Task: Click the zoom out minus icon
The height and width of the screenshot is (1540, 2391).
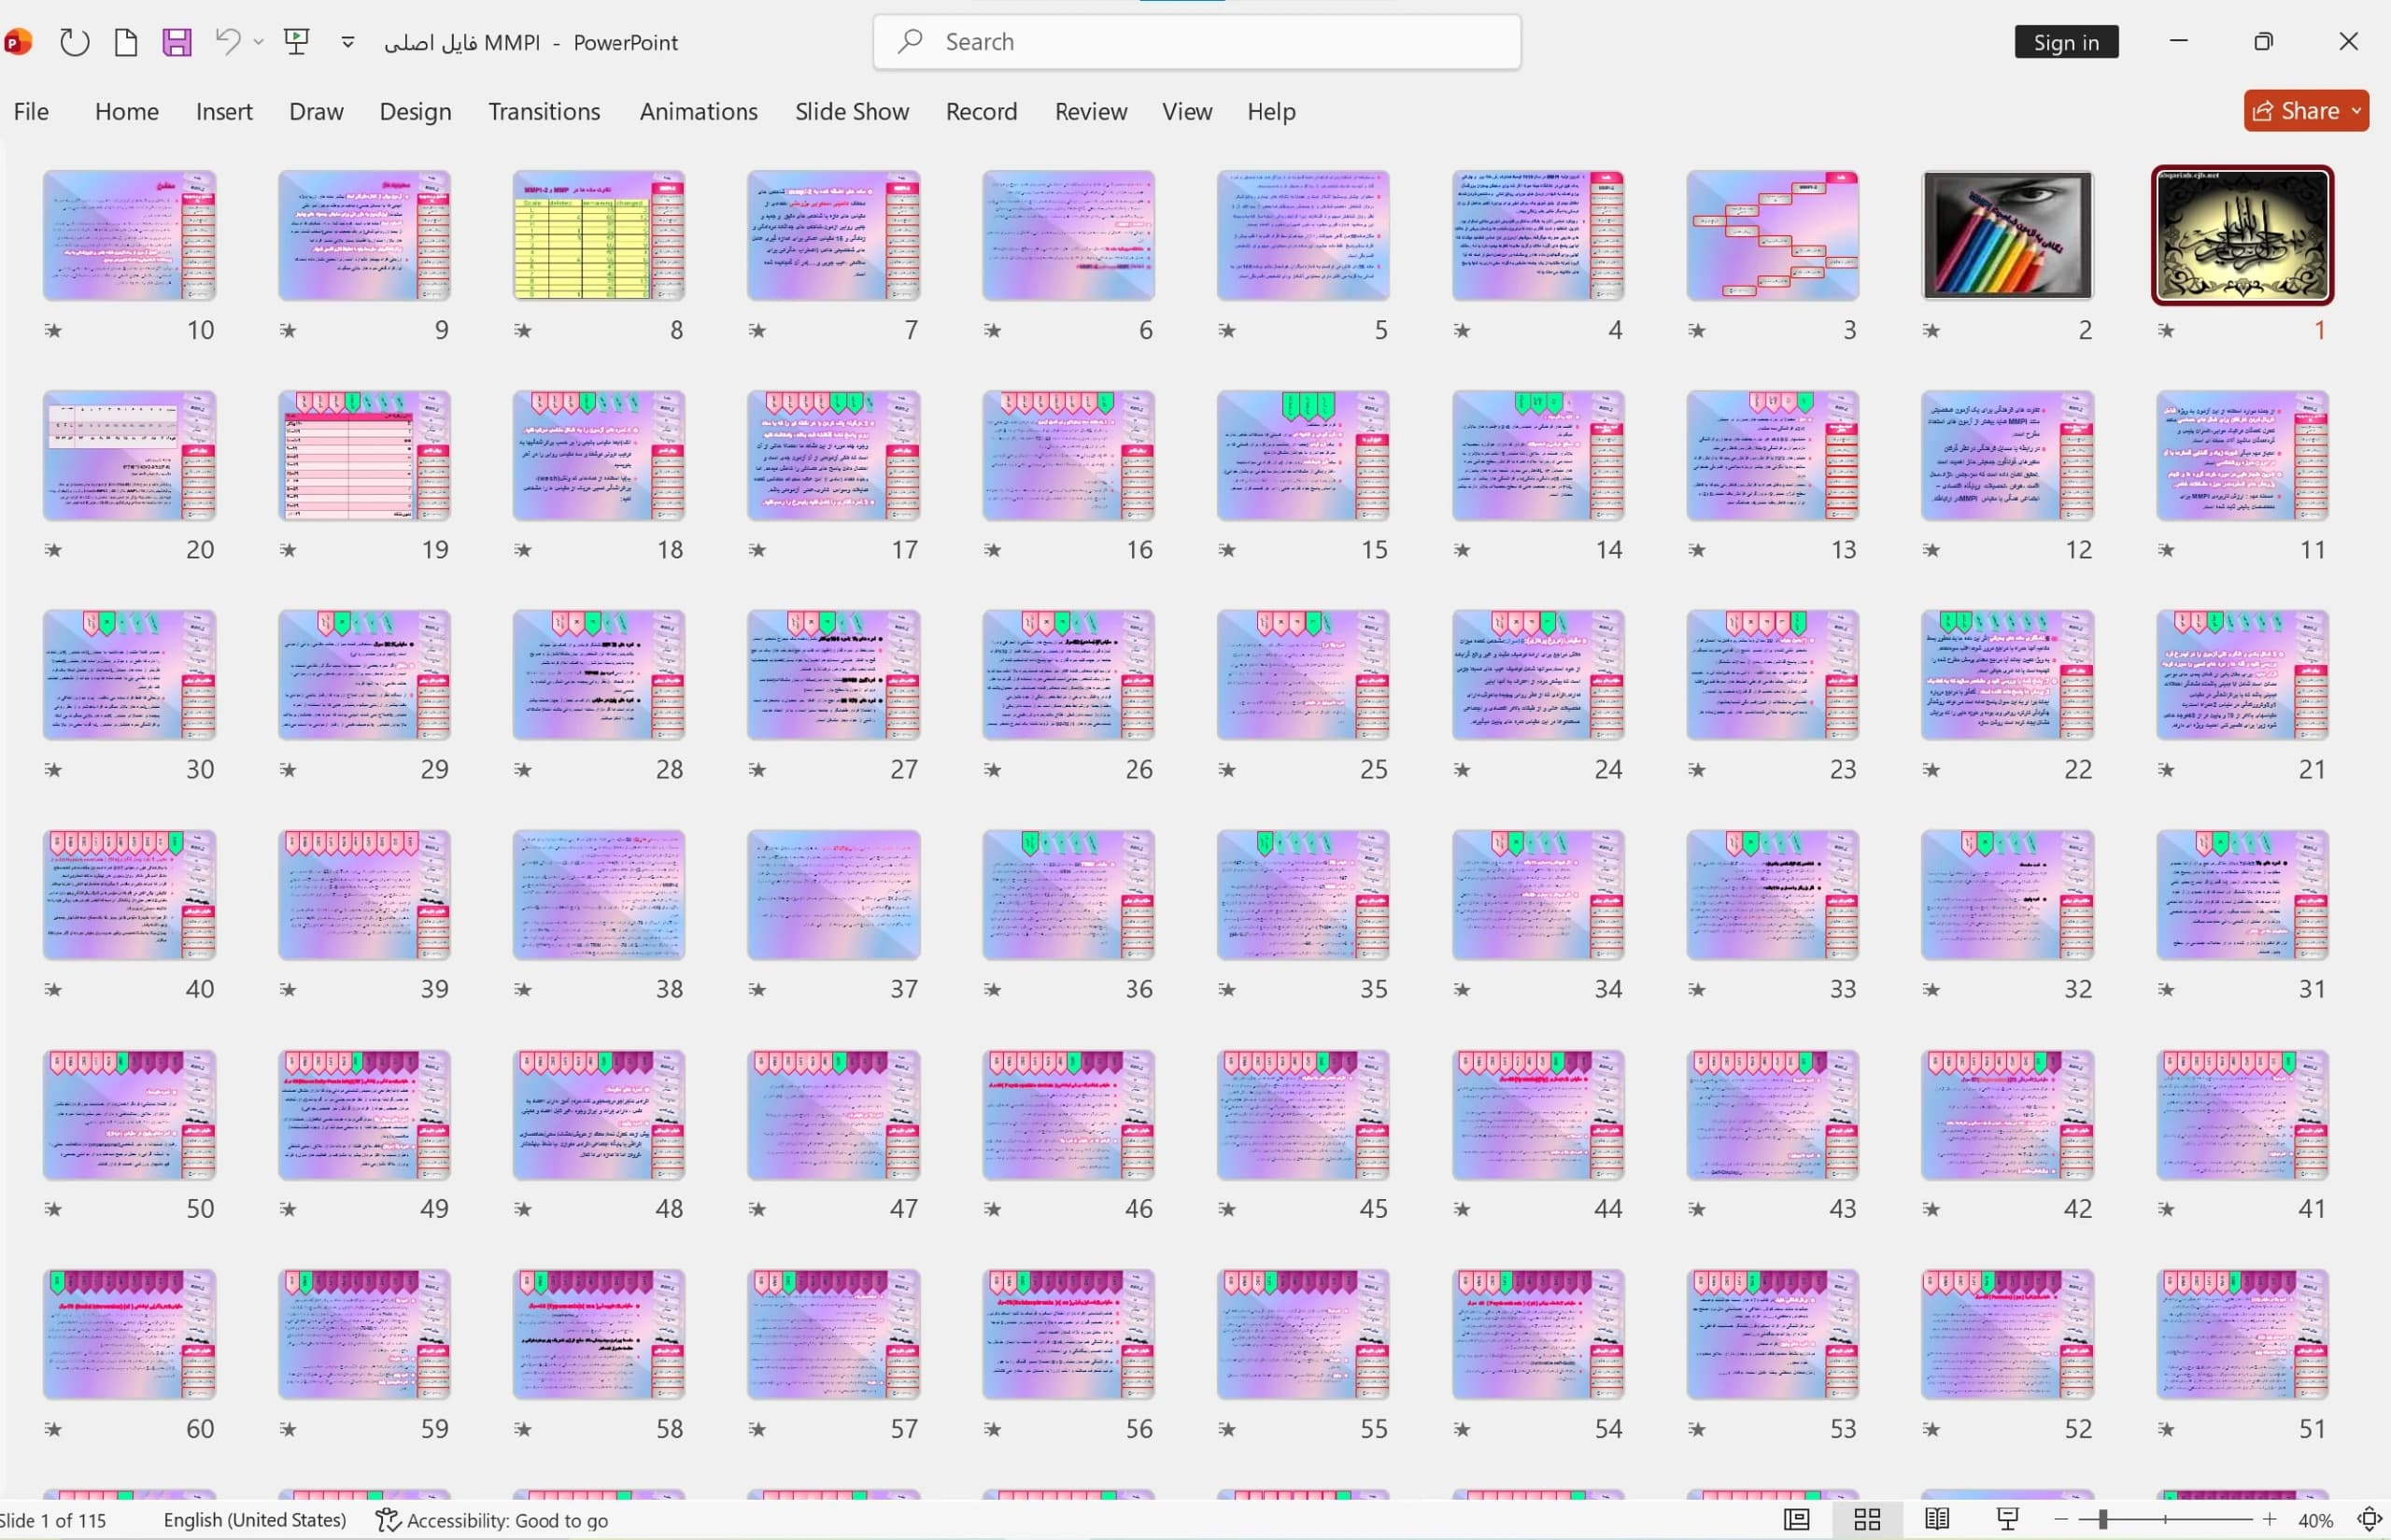Action: click(x=2061, y=1520)
